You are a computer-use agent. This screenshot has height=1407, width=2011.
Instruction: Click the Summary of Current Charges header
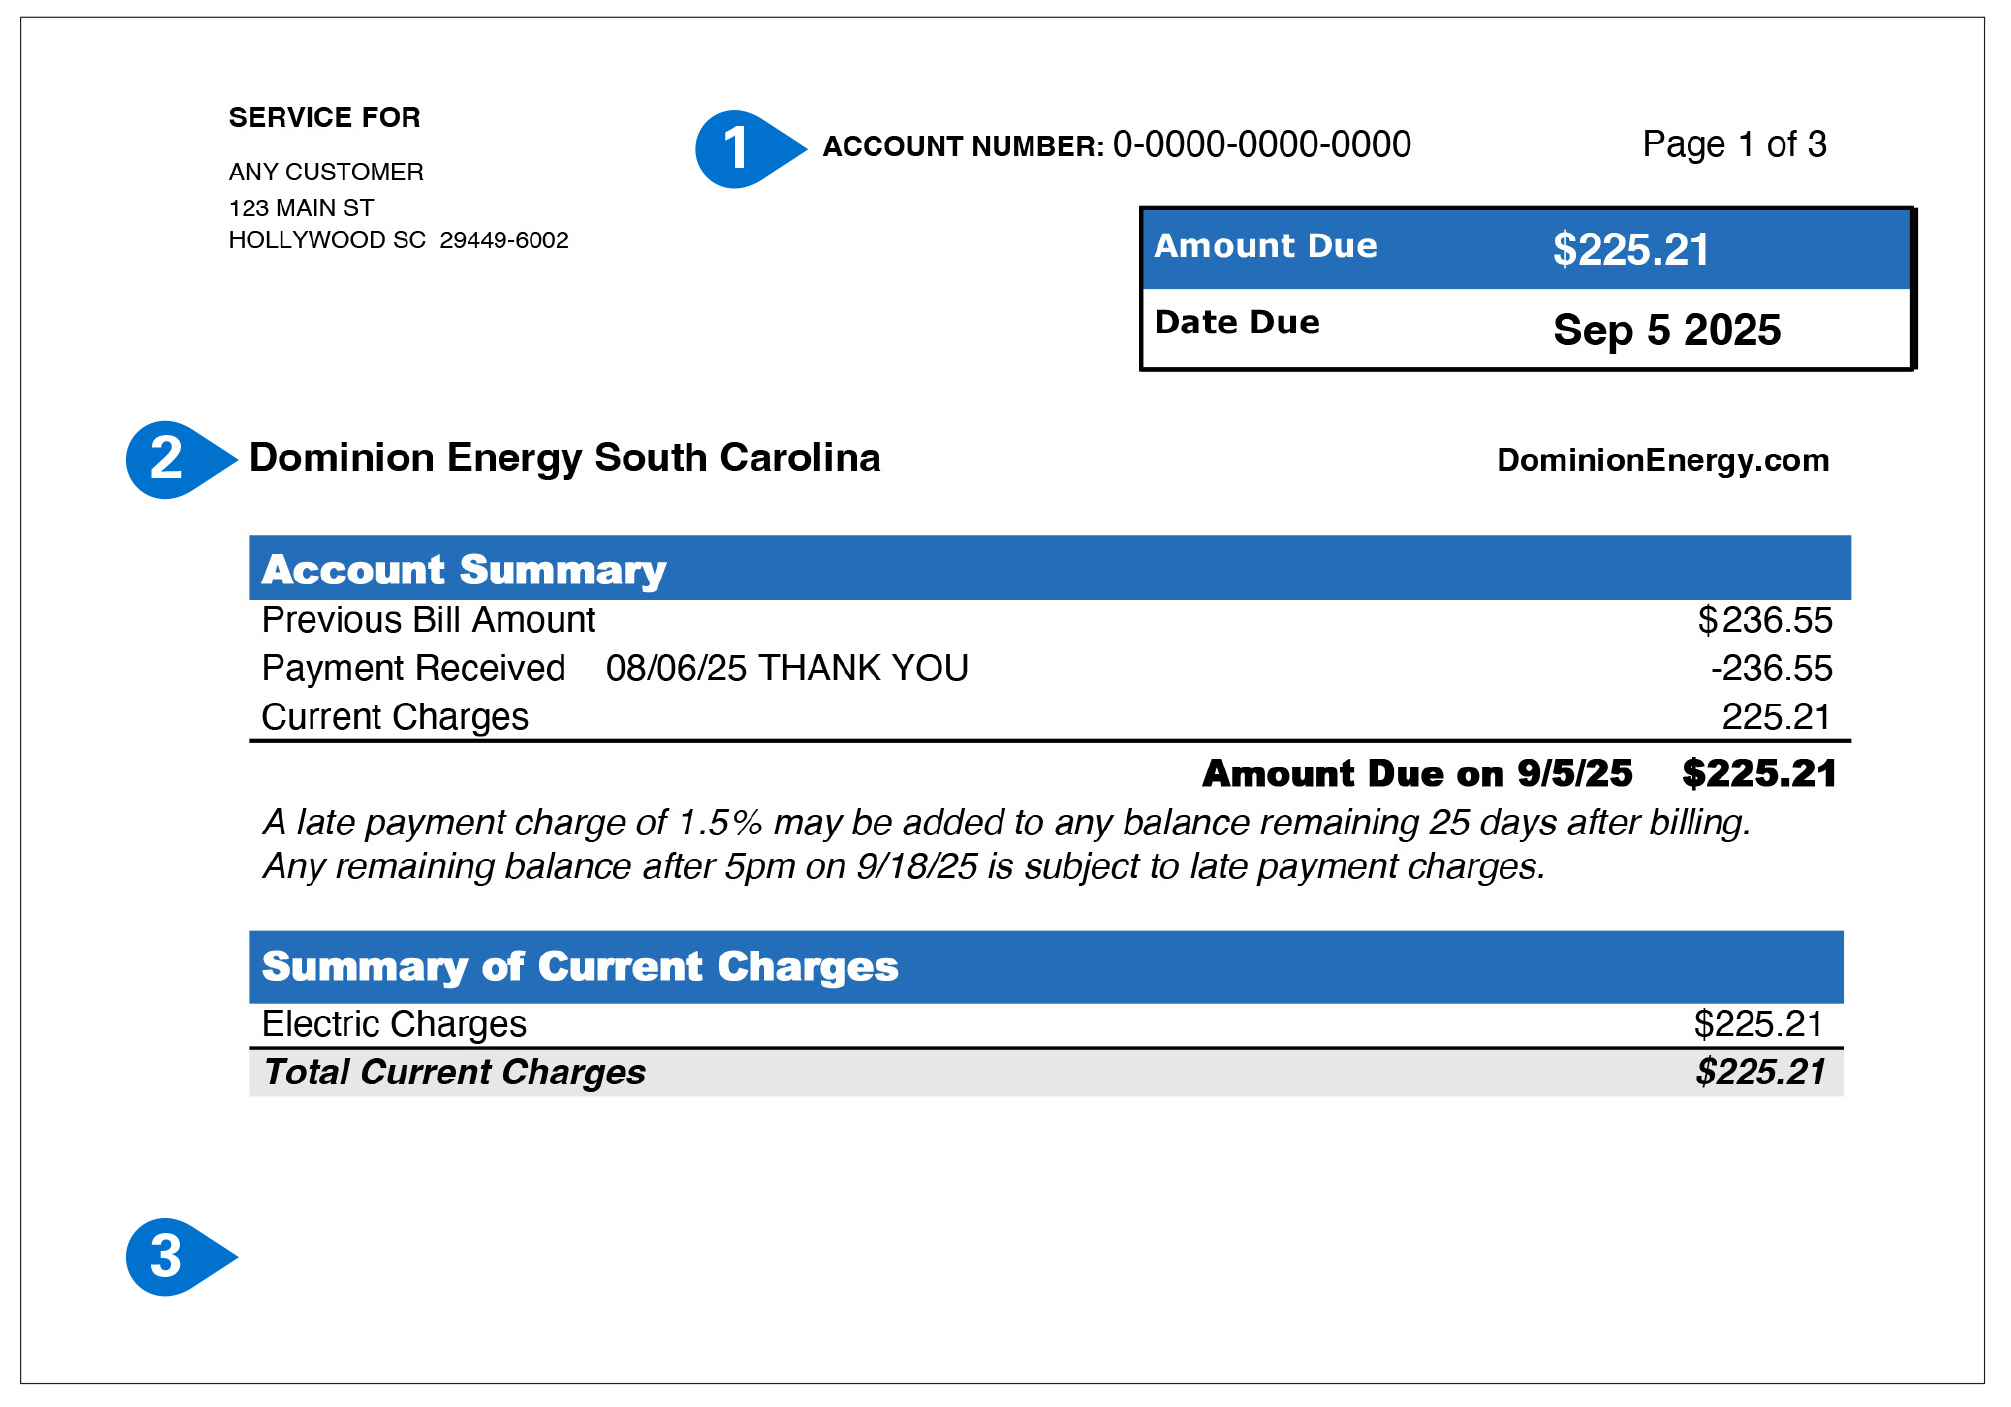coord(1046,967)
